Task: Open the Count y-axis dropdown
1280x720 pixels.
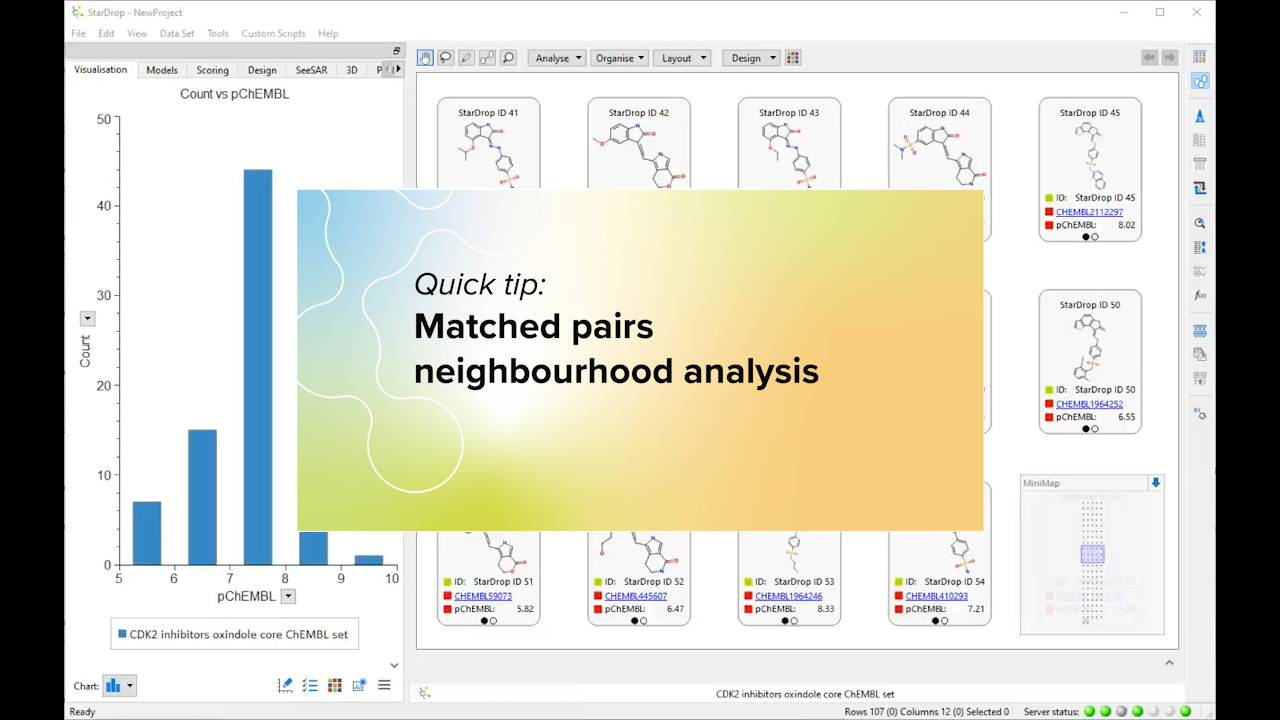Action: pyautogui.click(x=87, y=319)
